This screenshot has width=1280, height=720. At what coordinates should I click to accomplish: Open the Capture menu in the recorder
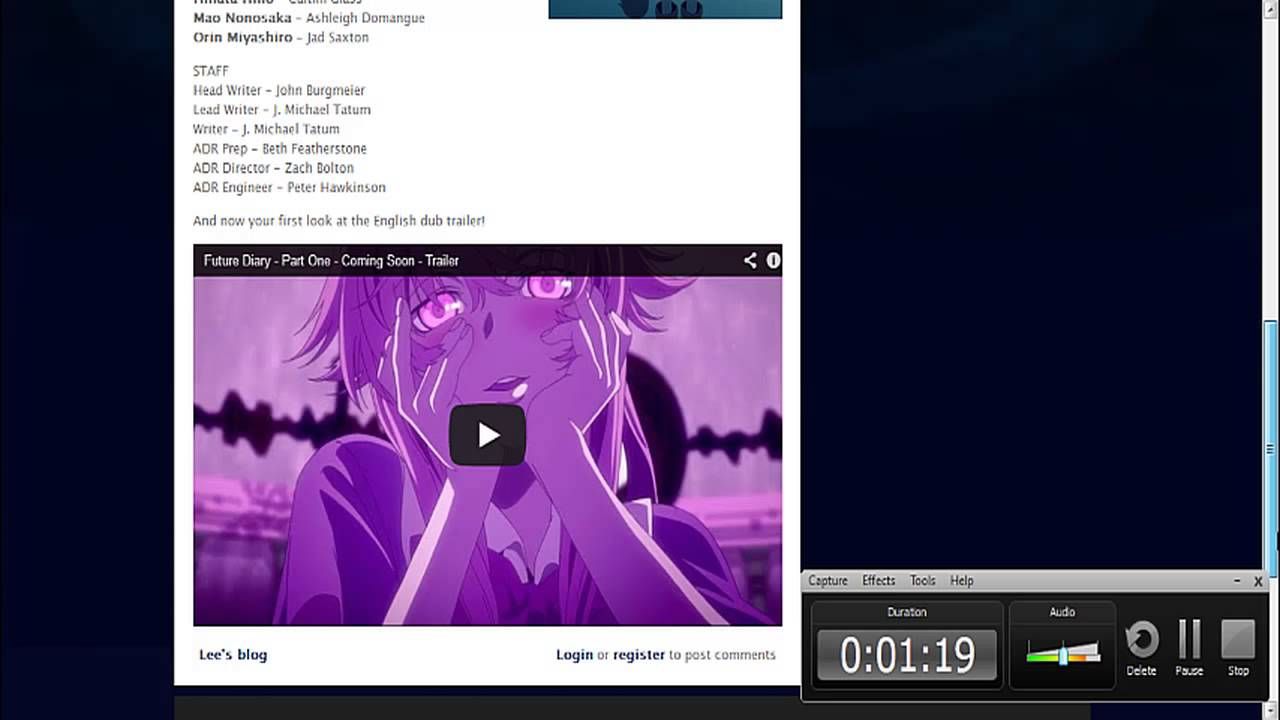tap(828, 580)
